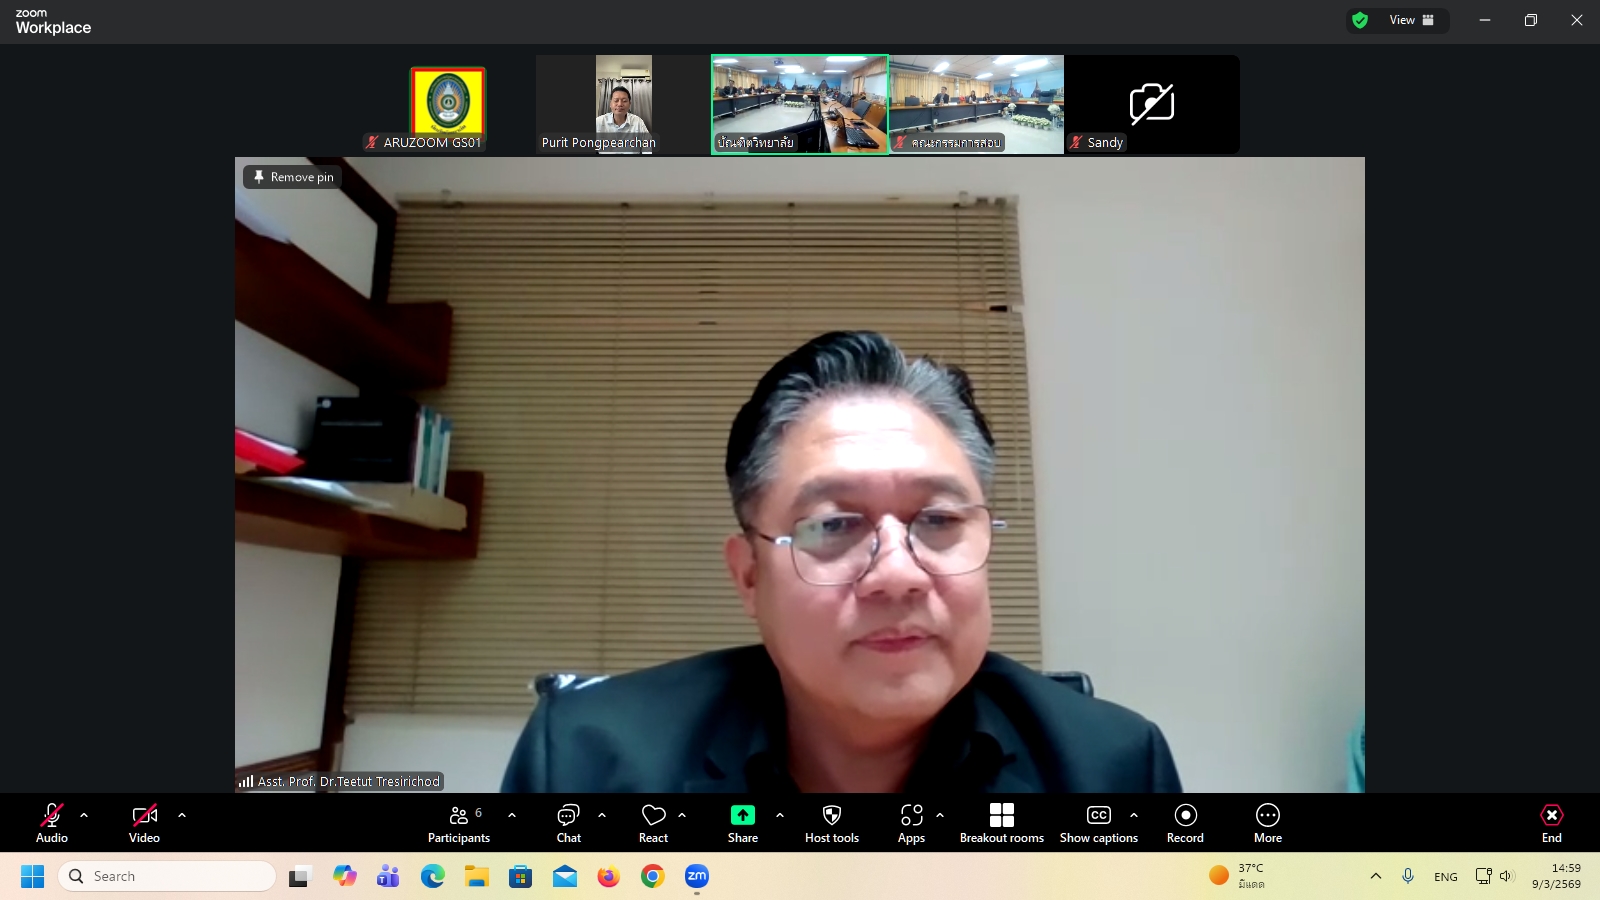Open the View layout menu
Screen dimensions: 1600x900
[1410, 20]
